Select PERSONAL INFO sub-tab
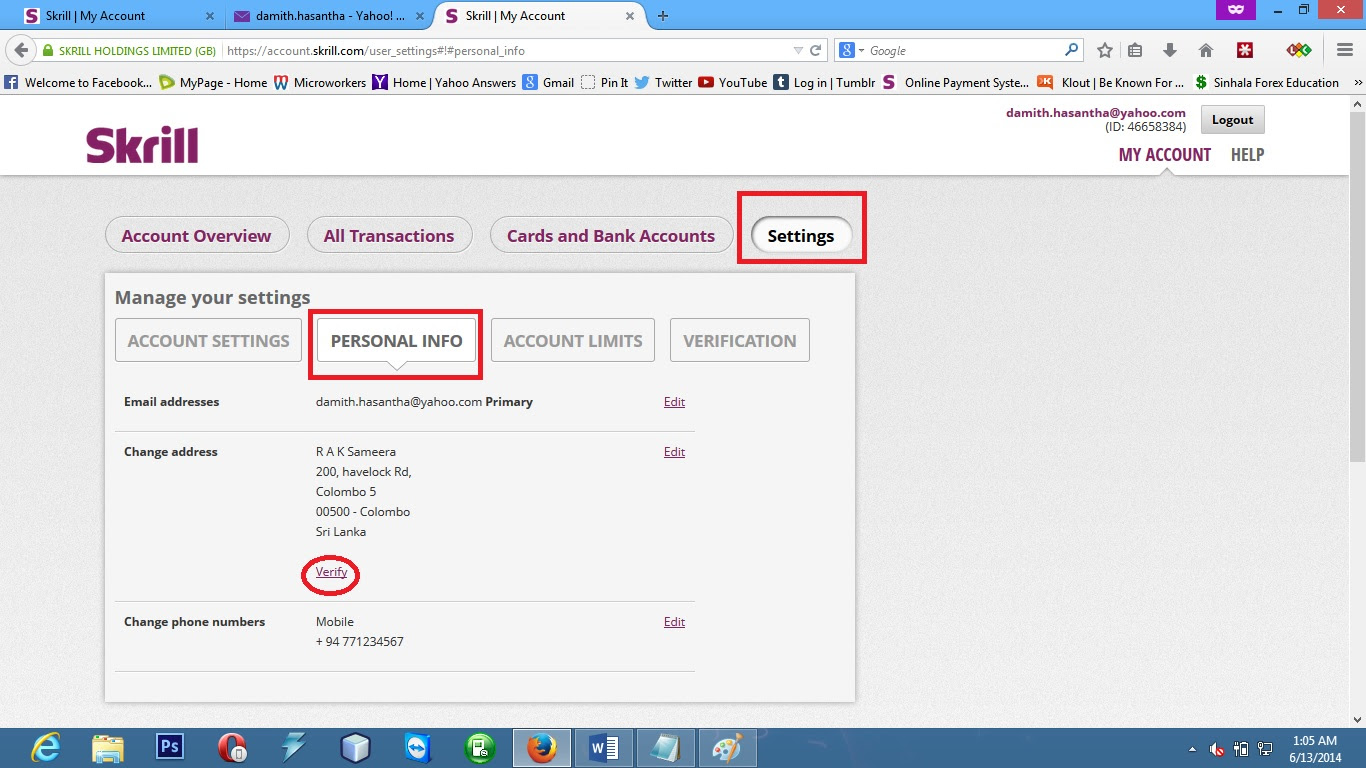Image resolution: width=1366 pixels, height=768 pixels. tap(397, 340)
